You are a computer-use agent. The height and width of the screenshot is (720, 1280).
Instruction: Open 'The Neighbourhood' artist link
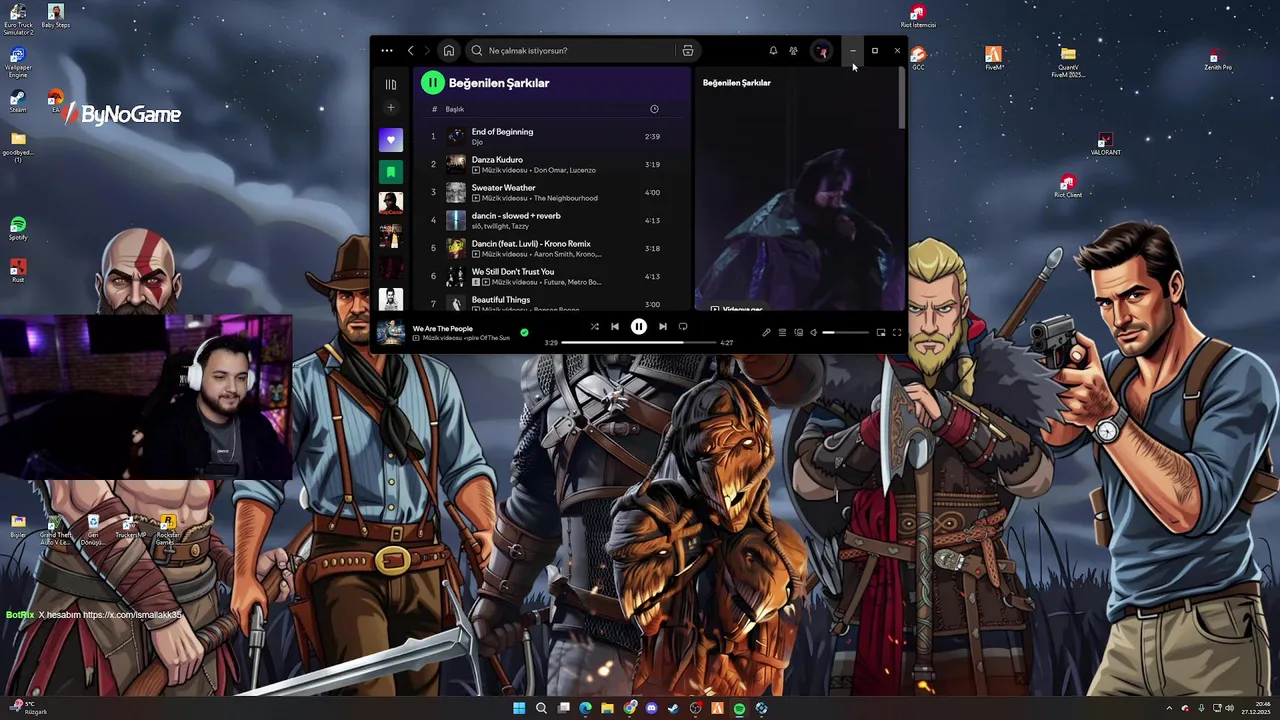click(565, 198)
